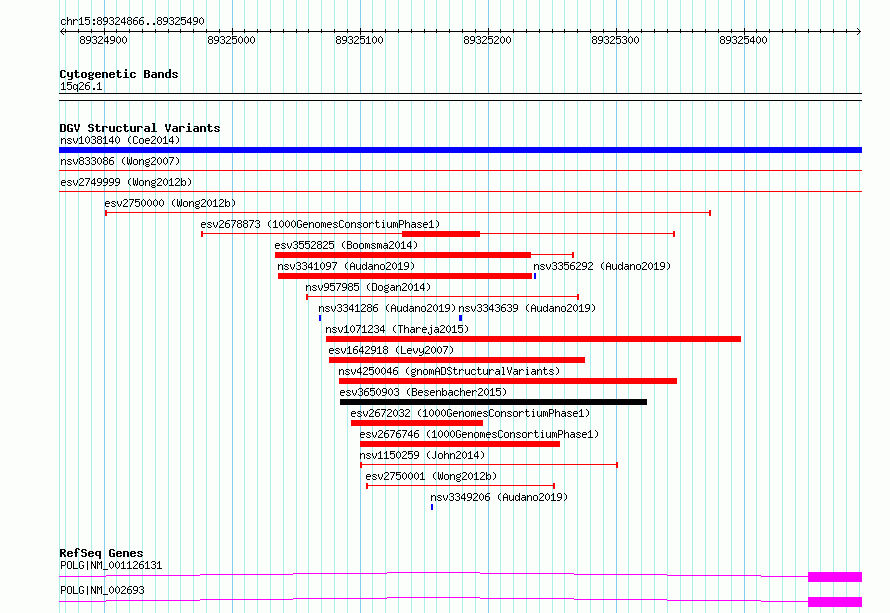The height and width of the screenshot is (613, 890).
Task: Click the 89325200 ruler tick label
Action: pos(487,40)
